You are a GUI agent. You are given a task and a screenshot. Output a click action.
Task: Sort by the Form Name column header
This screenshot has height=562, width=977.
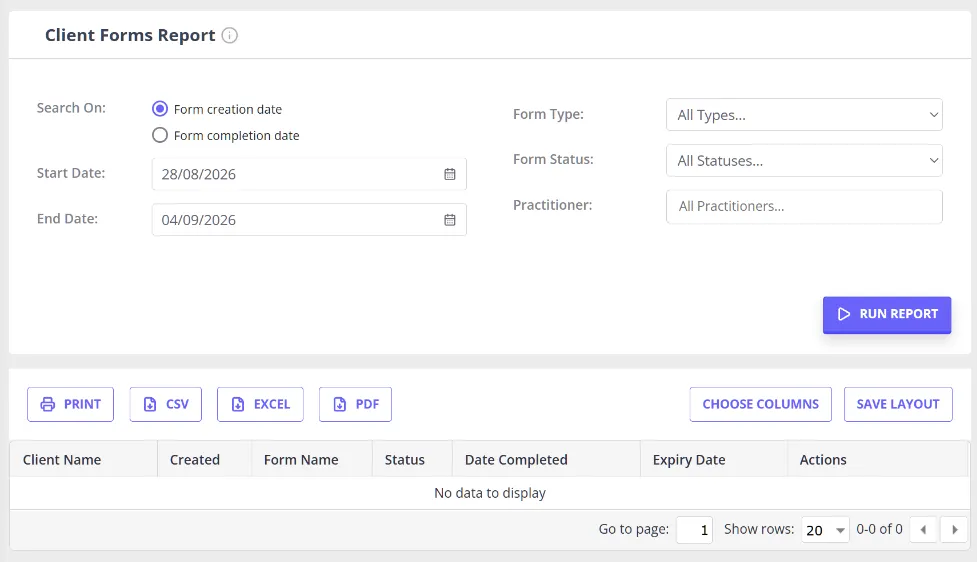312,460
